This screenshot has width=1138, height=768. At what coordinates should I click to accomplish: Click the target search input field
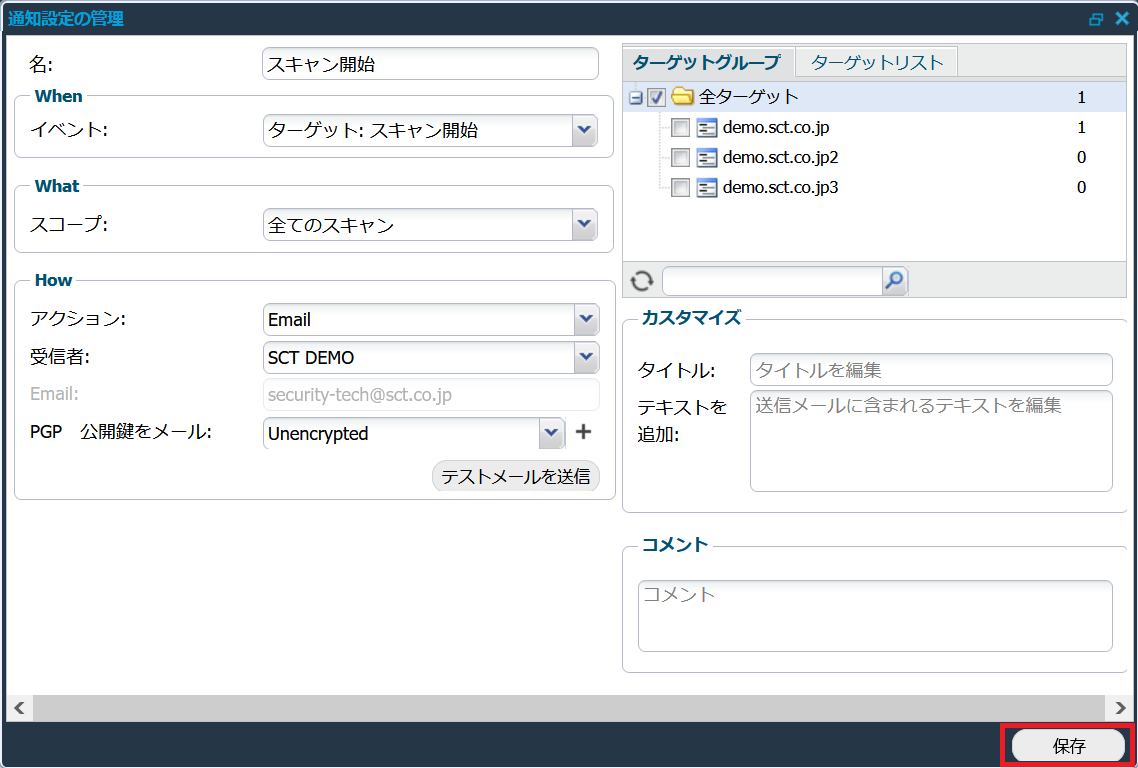[x=773, y=280]
